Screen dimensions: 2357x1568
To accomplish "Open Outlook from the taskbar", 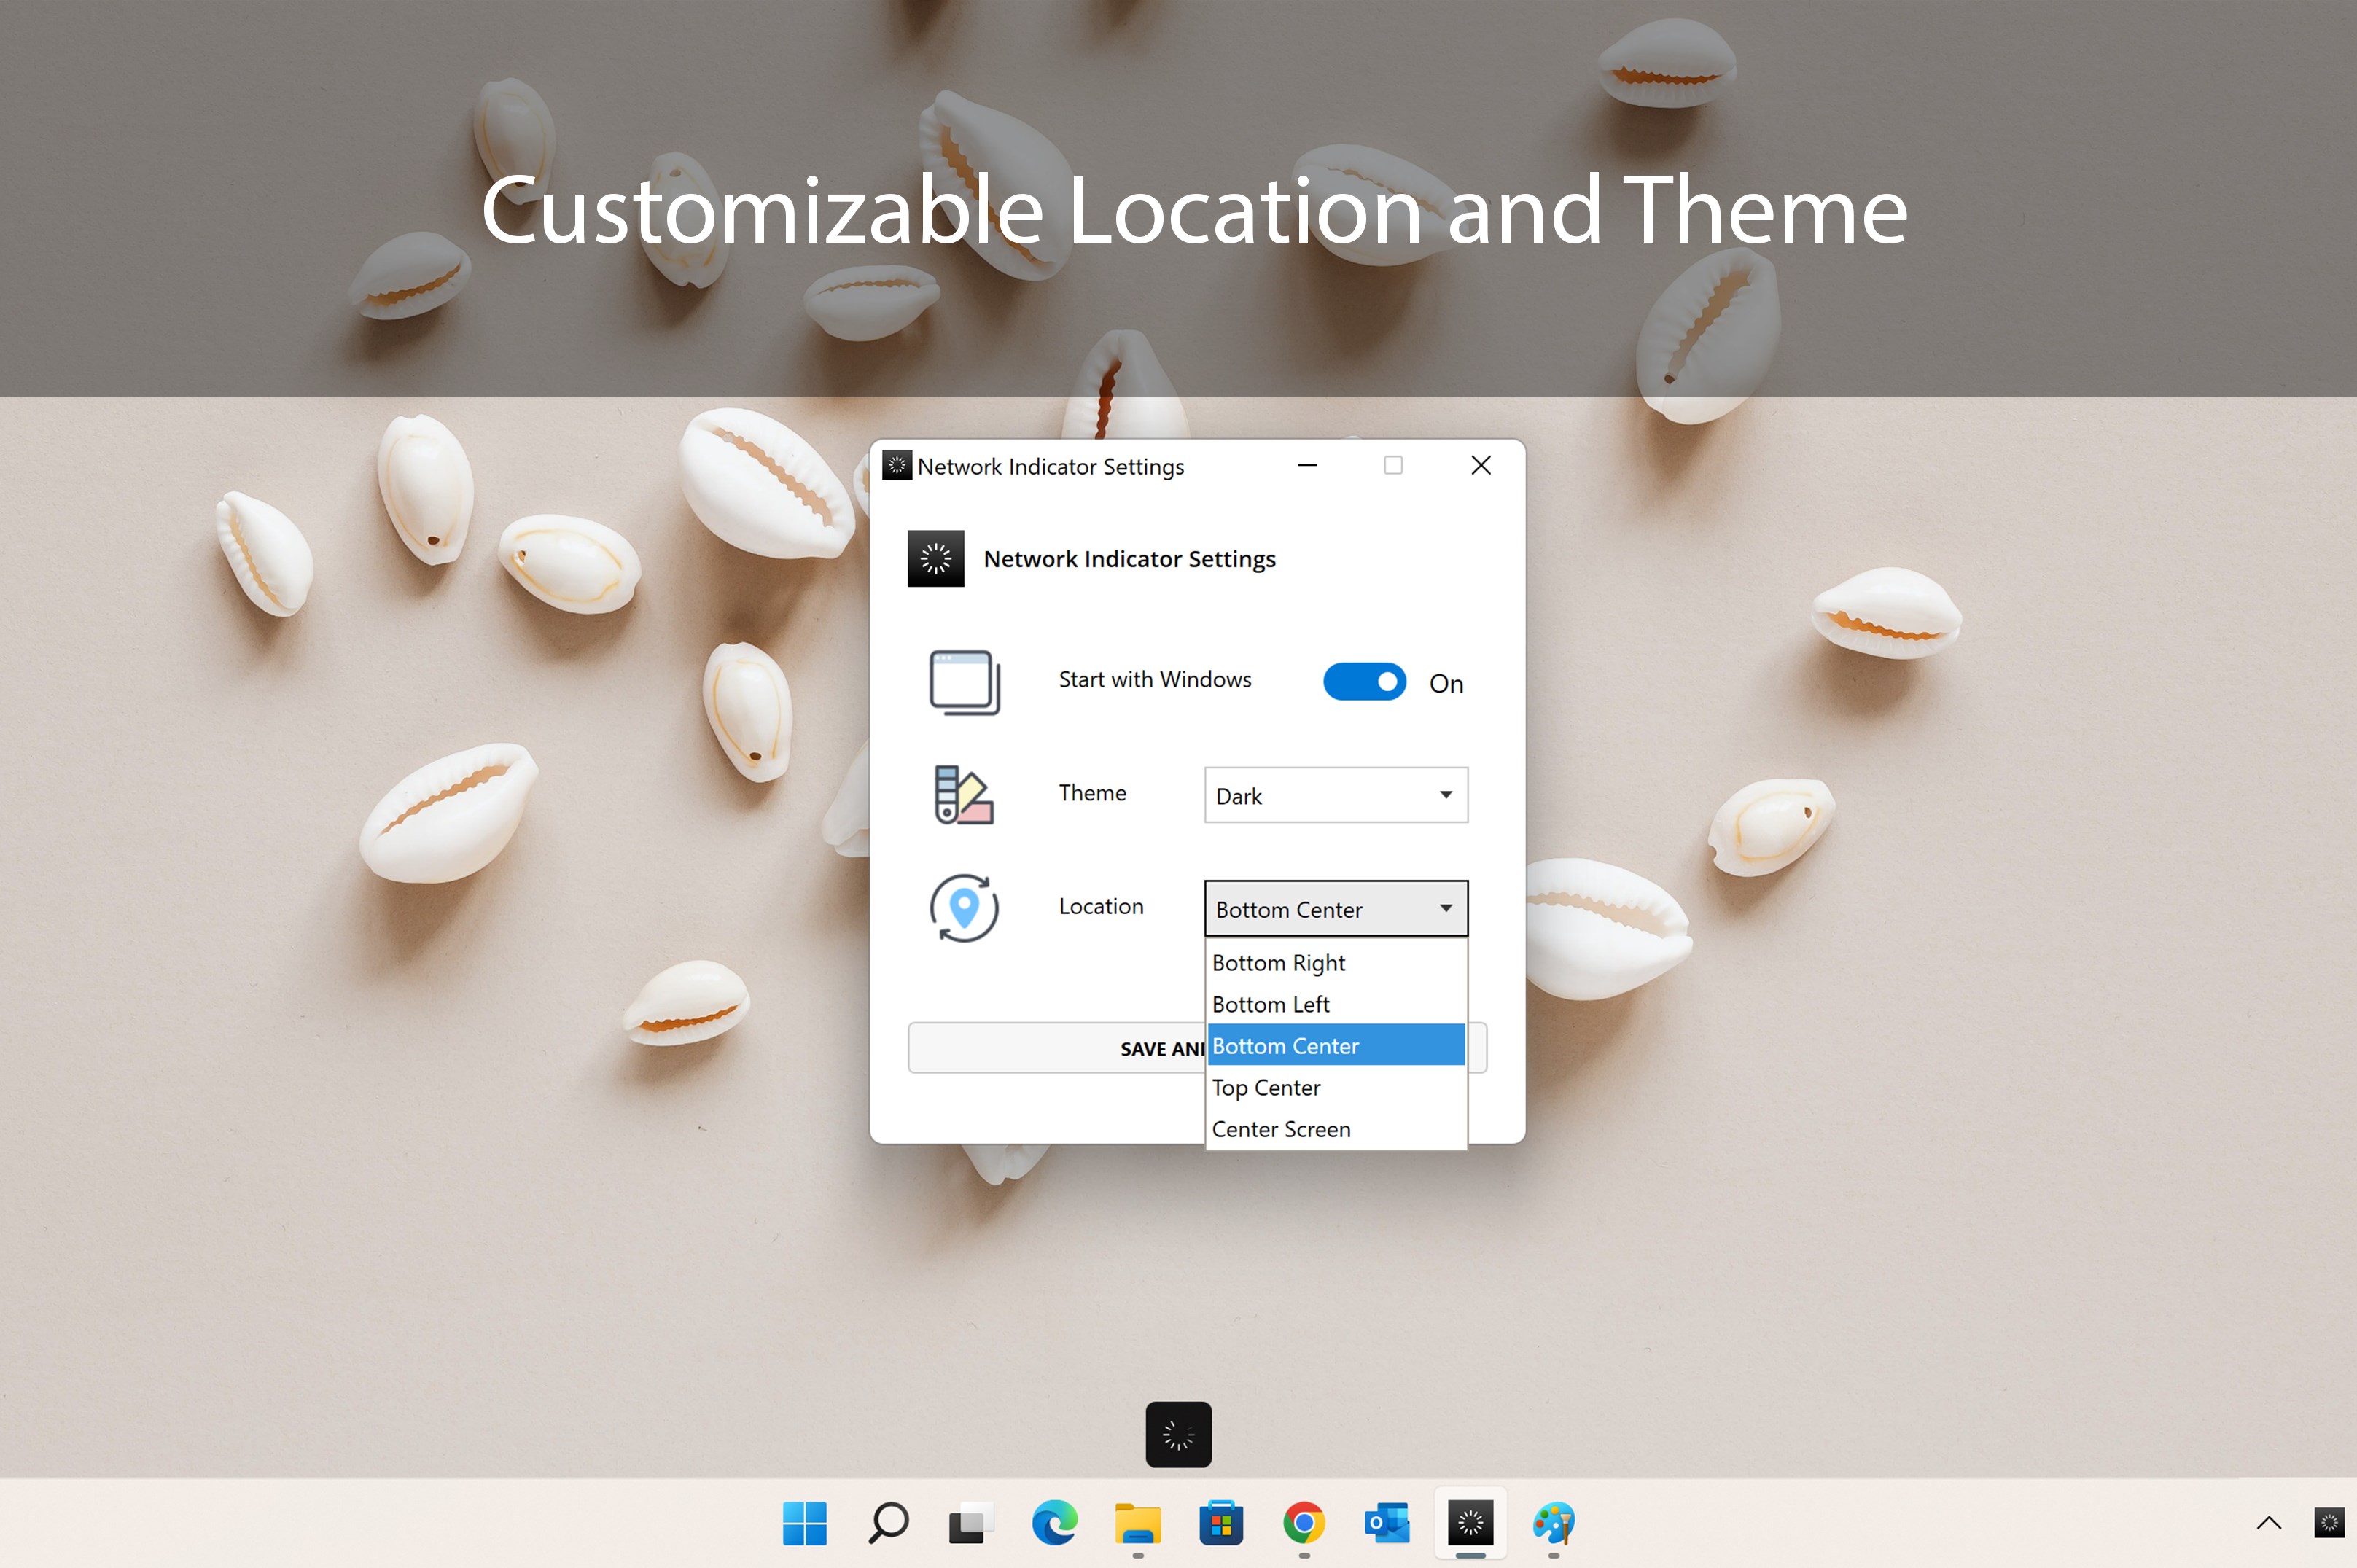I will [1387, 1523].
